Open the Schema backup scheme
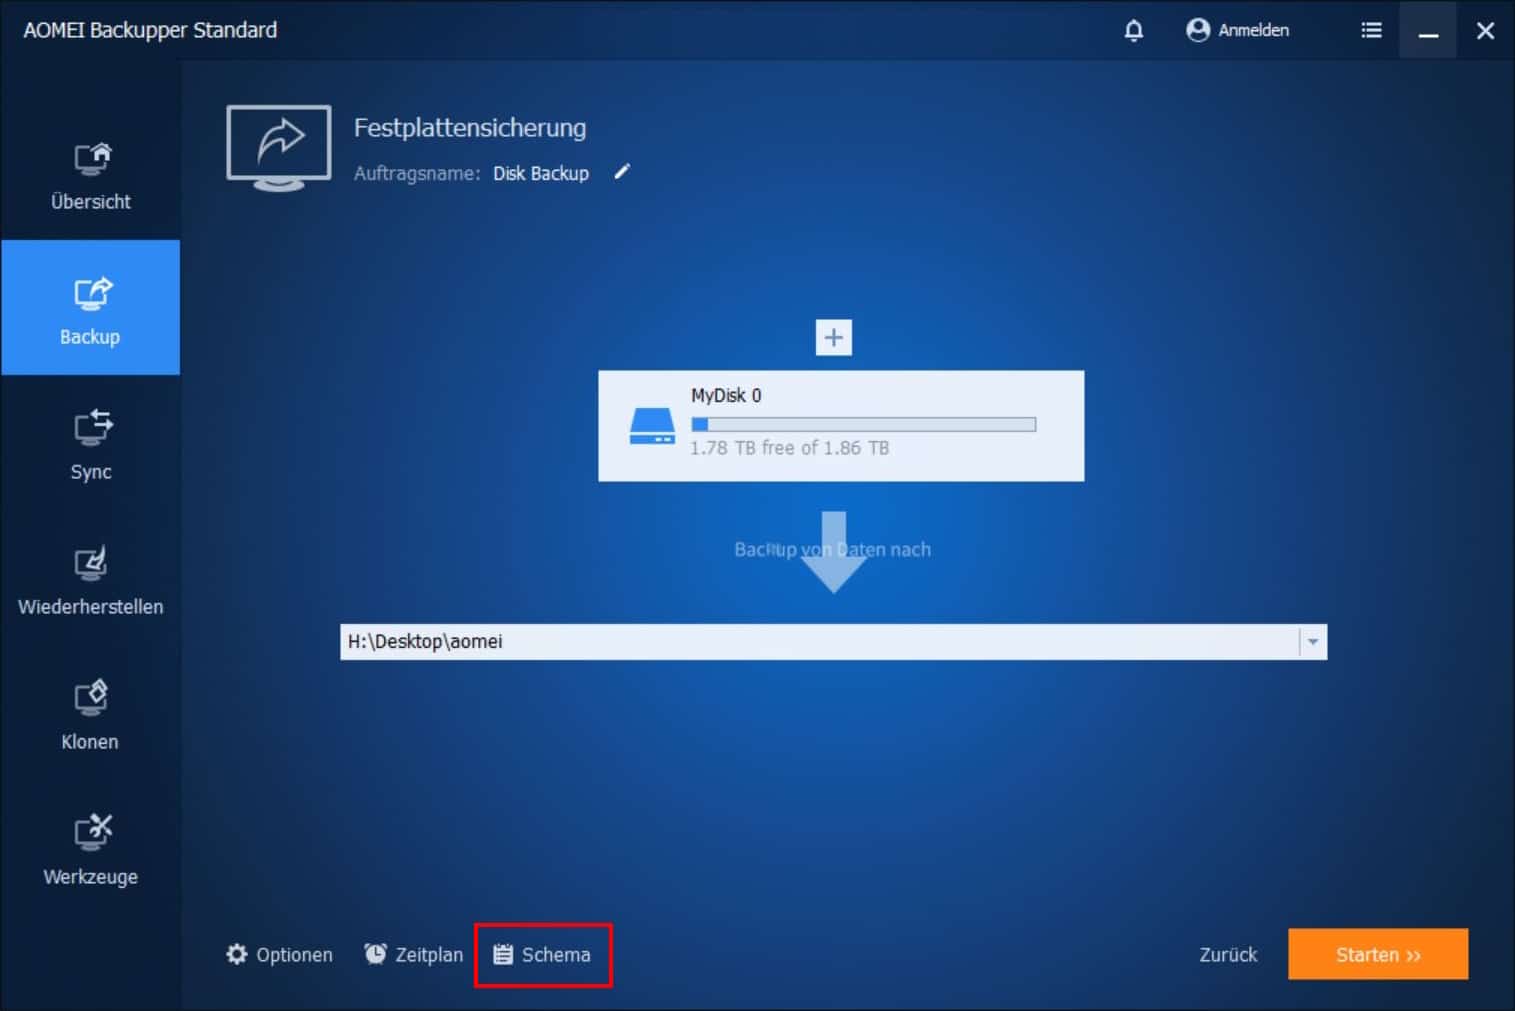 (x=542, y=955)
